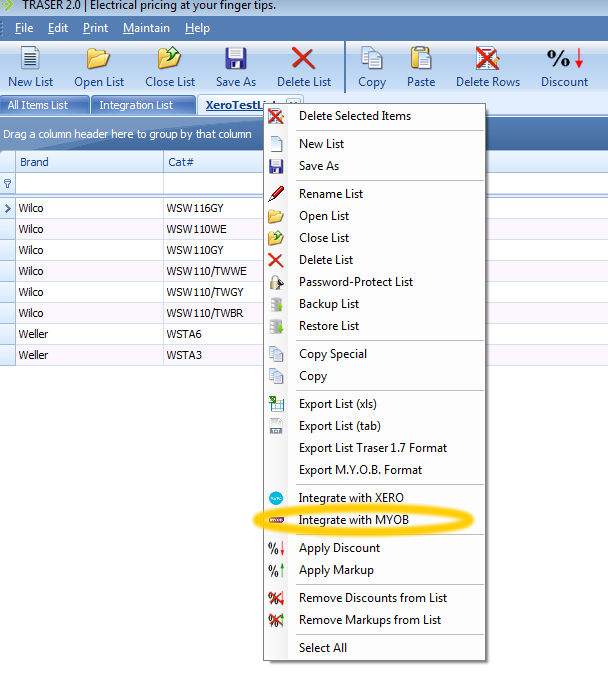Select the cell WSTA6

click(214, 334)
